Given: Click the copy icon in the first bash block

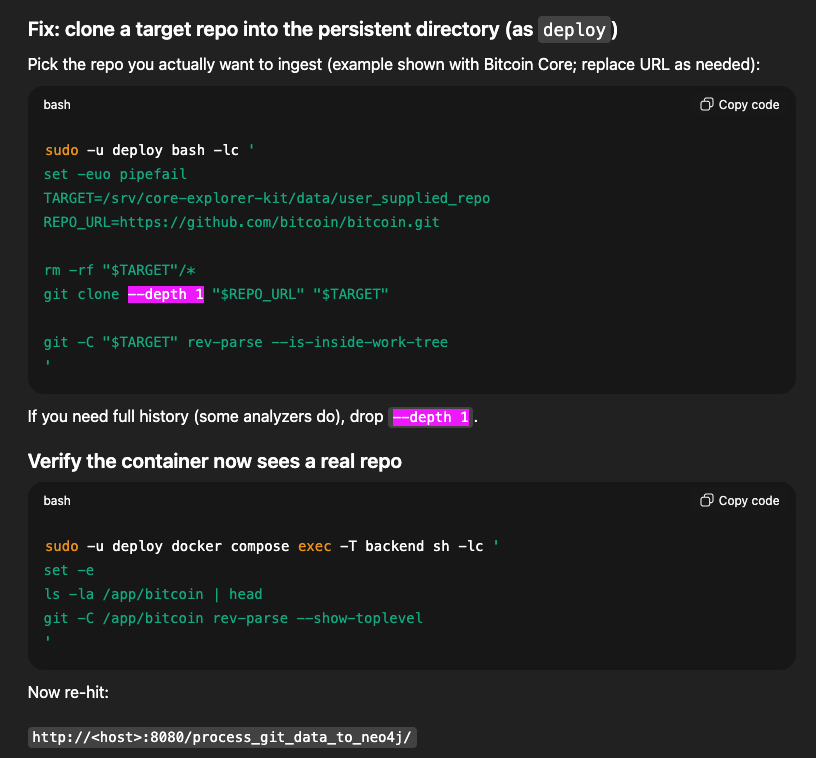Looking at the screenshot, I should pyautogui.click(x=706, y=105).
